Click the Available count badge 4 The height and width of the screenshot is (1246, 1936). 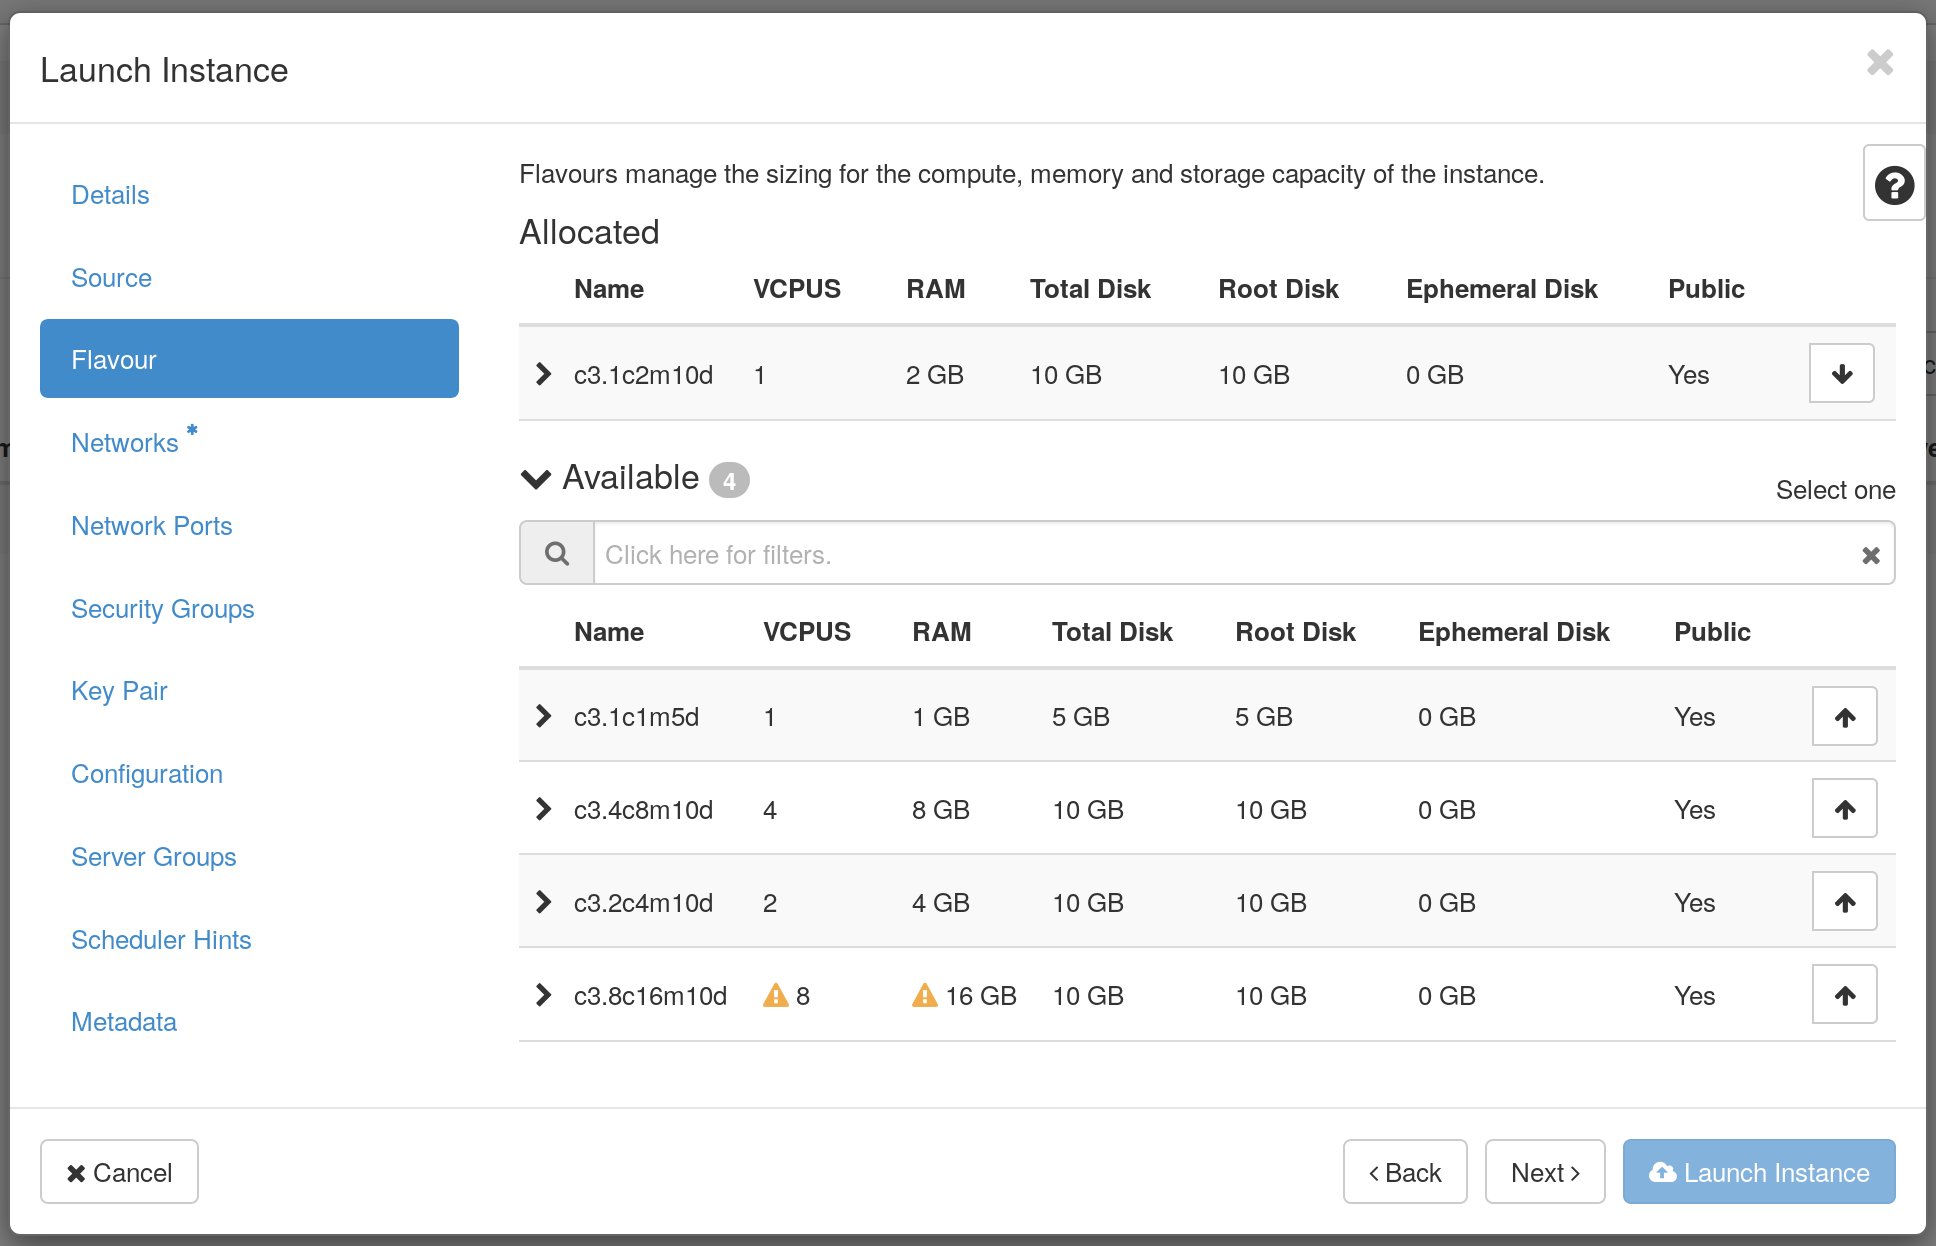click(x=729, y=481)
